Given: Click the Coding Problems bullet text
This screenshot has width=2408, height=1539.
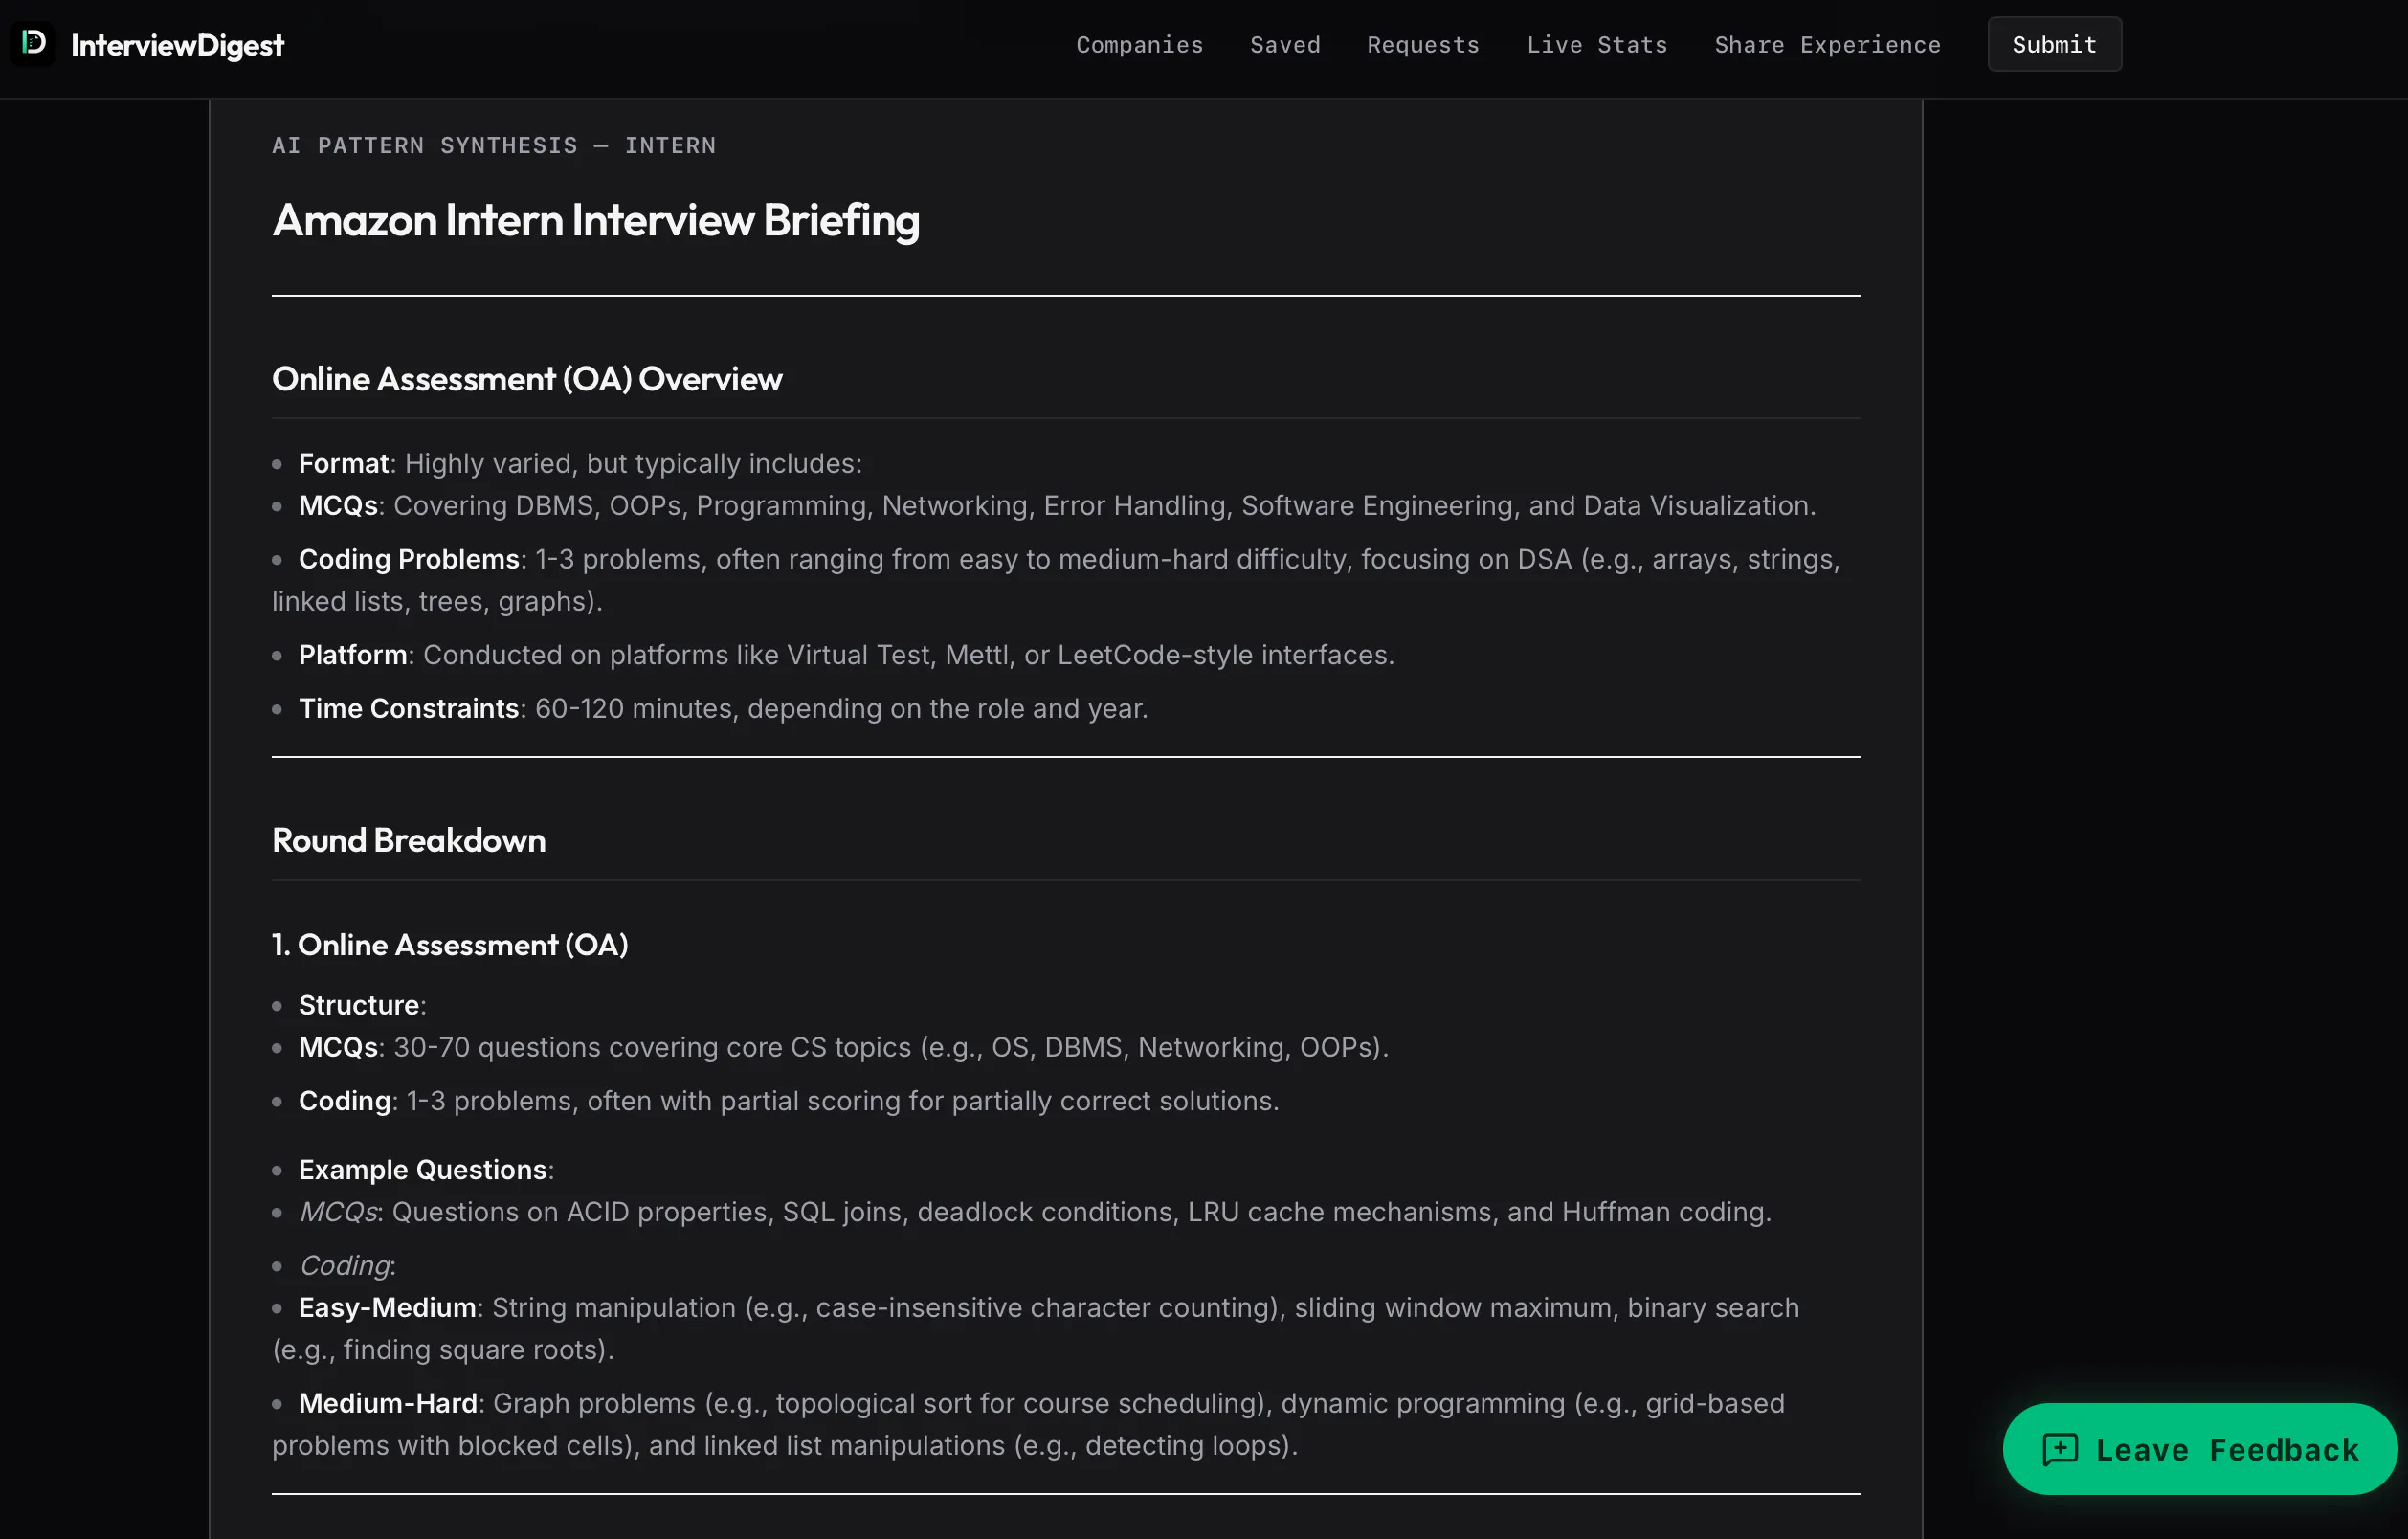Looking at the screenshot, I should click(1056, 580).
